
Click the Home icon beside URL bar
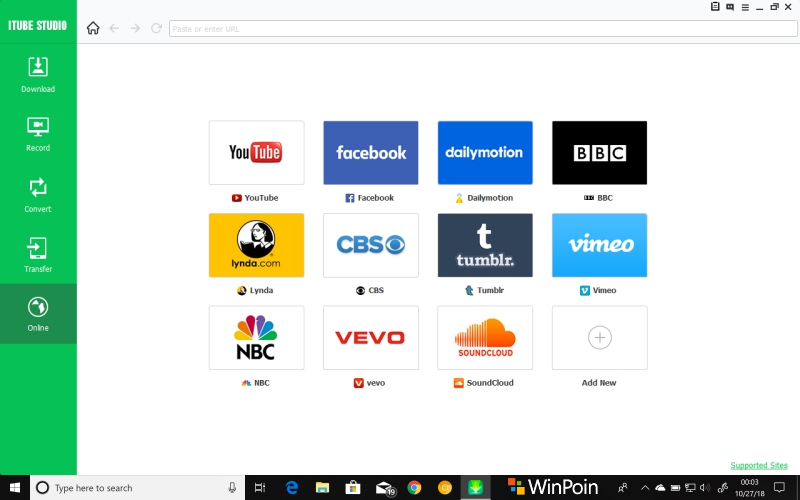click(93, 28)
